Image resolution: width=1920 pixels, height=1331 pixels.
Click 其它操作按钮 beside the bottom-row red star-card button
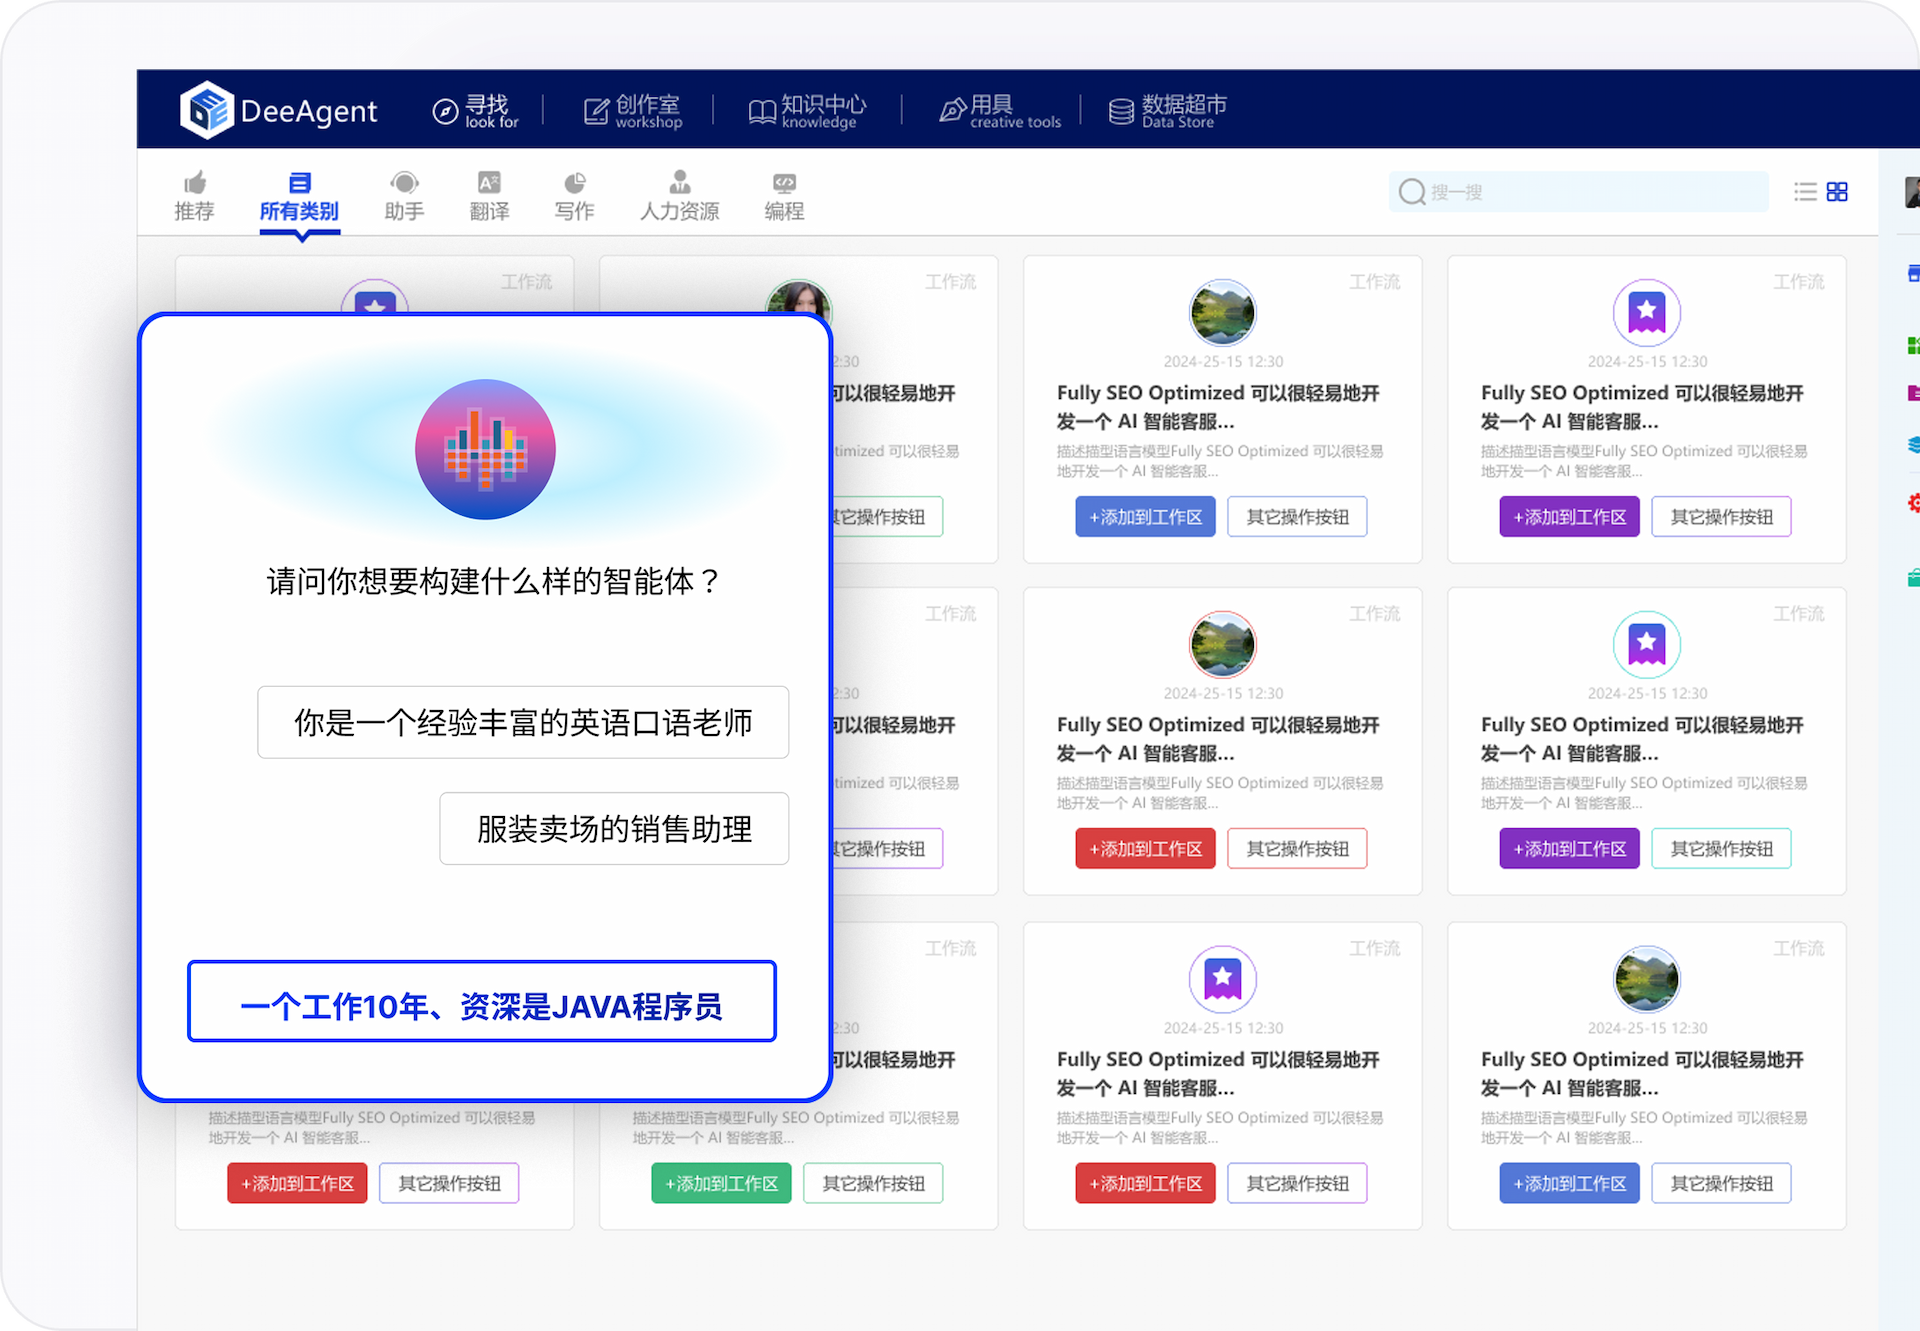tap(1297, 1183)
